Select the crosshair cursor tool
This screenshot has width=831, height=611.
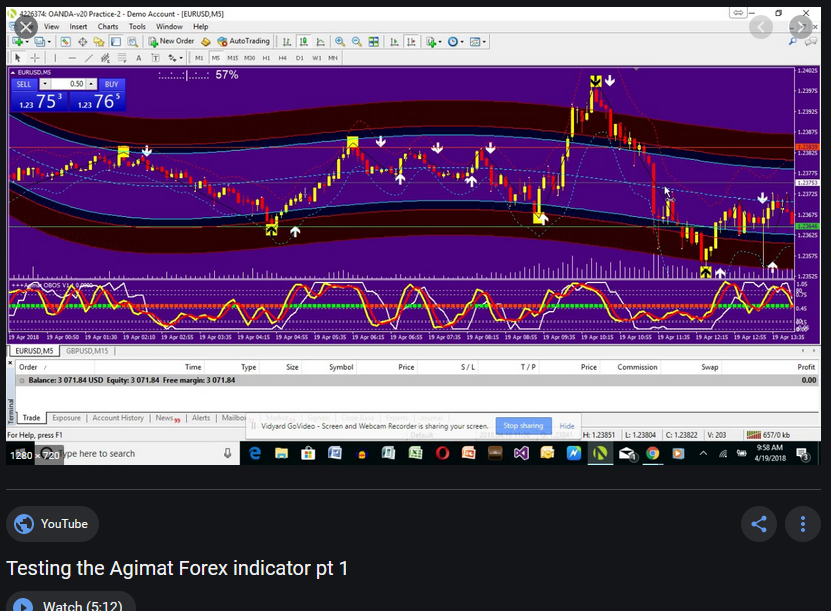tap(35, 58)
